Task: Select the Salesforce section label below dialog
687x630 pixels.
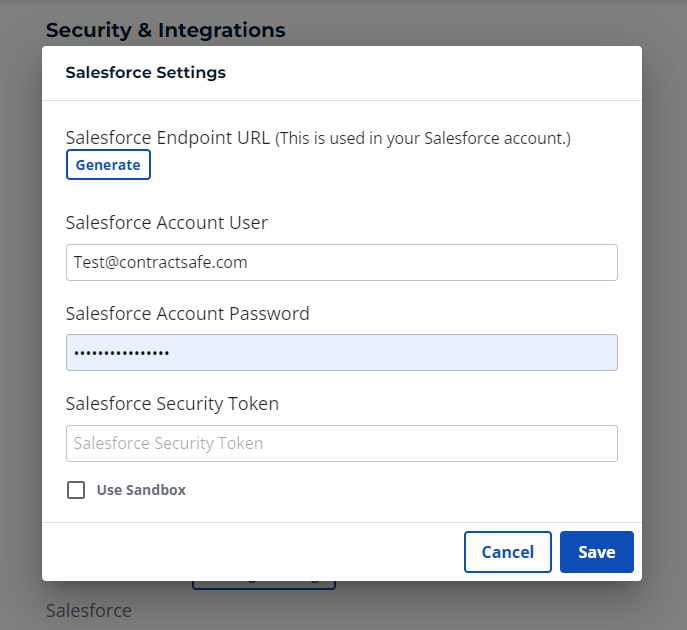Action: 89,610
